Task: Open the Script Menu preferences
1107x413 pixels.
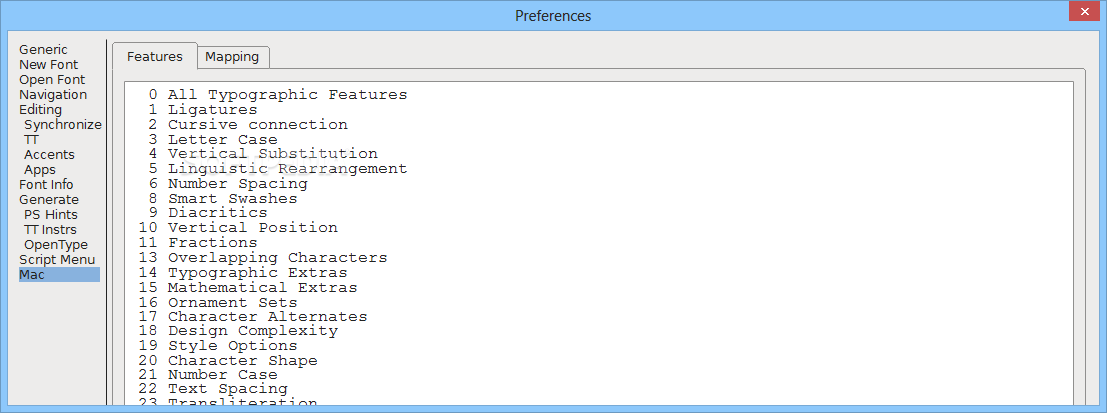Action: coord(57,260)
